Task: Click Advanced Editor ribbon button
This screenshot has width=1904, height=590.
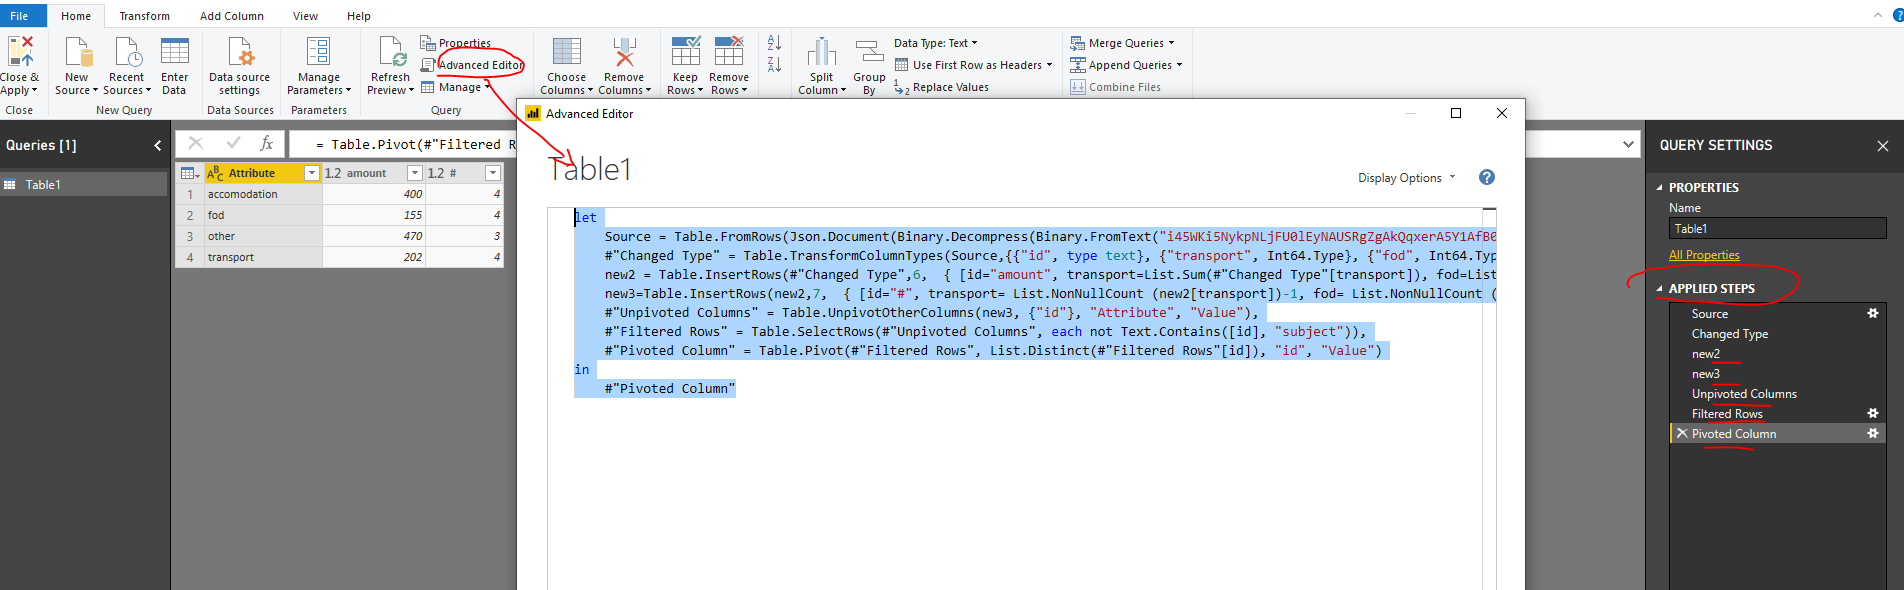Action: coord(472,65)
